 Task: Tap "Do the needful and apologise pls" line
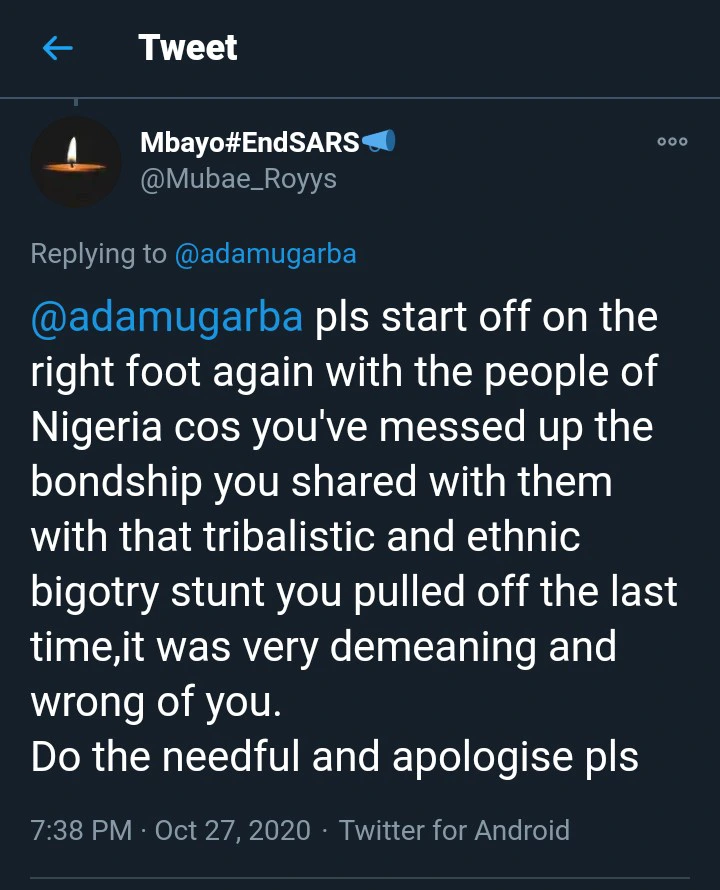334,757
